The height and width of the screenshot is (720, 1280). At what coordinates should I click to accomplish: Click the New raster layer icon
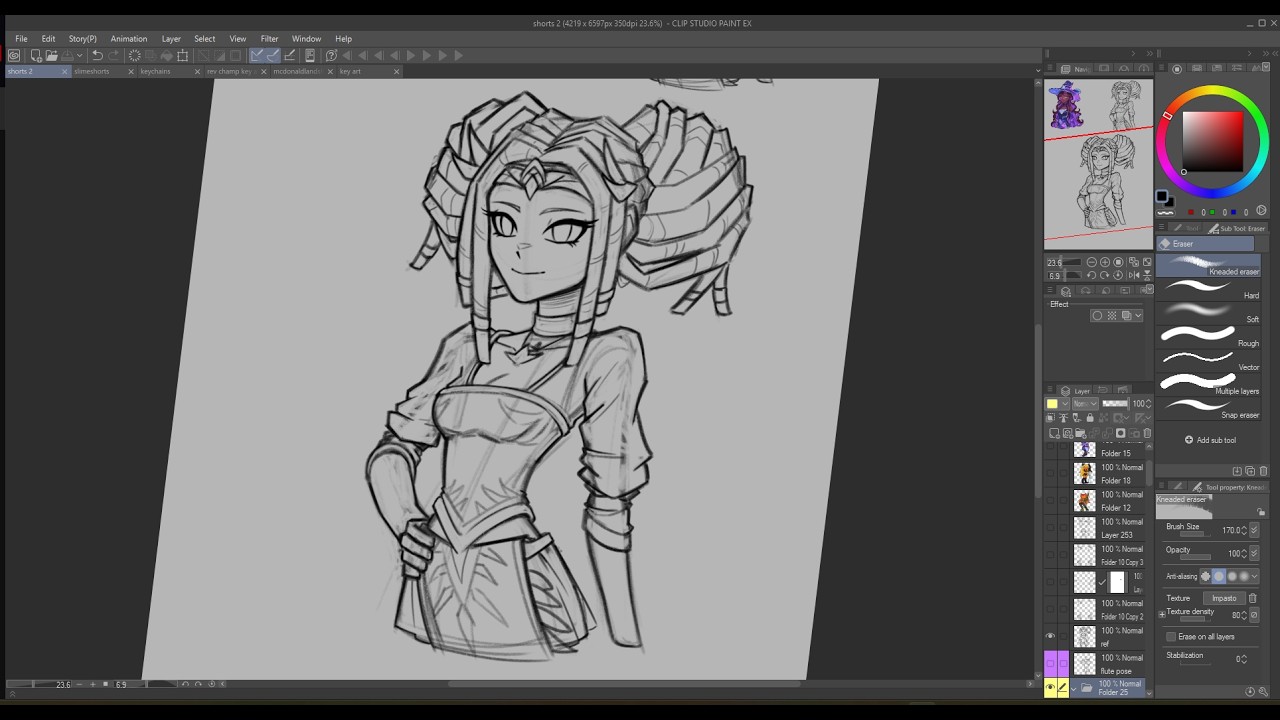[1054, 433]
